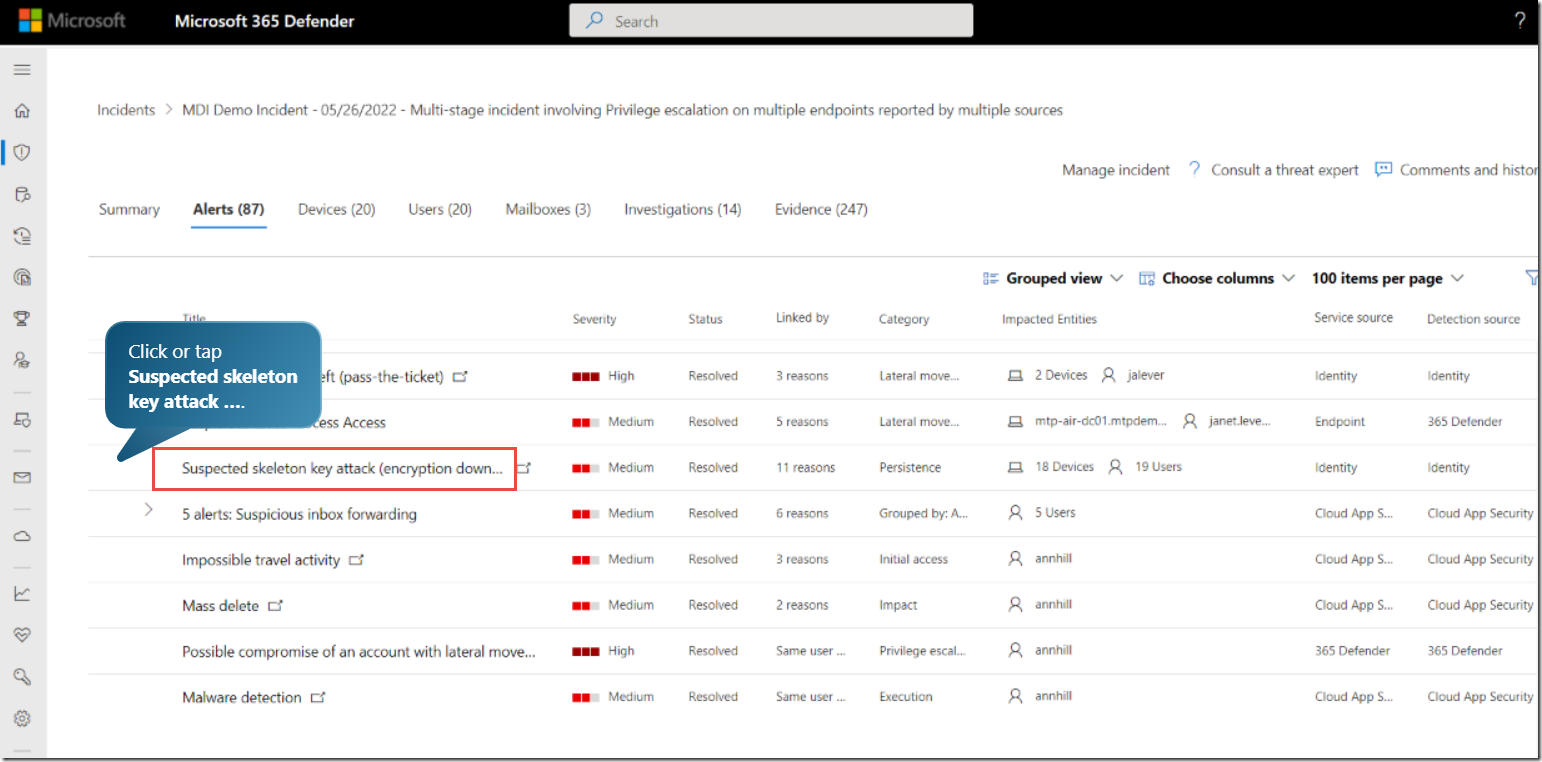1542x762 pixels.
Task: Open Health heart icon in sidebar
Action: 22,635
